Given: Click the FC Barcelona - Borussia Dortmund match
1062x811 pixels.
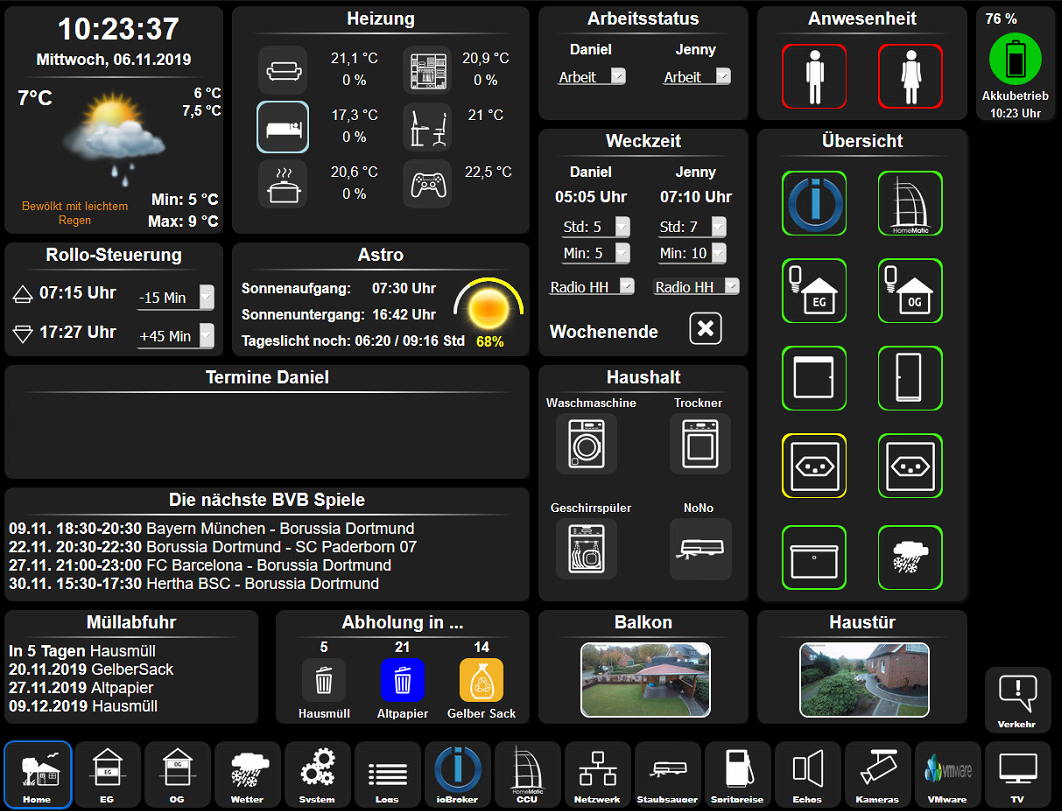Looking at the screenshot, I should pos(200,565).
